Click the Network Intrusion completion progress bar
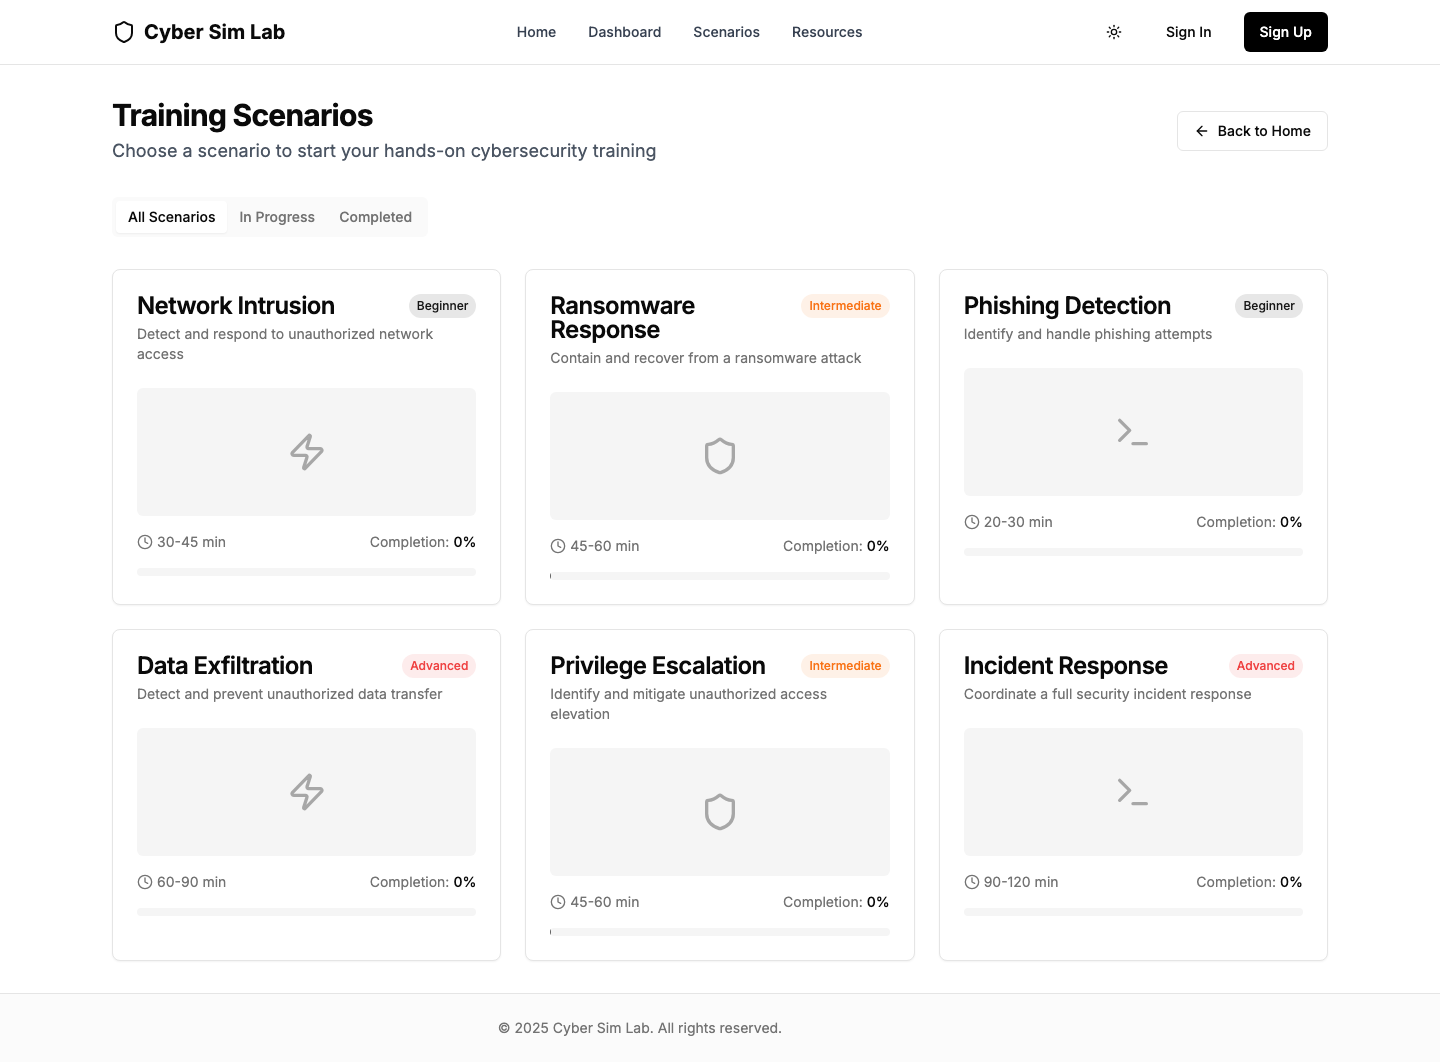 [307, 572]
